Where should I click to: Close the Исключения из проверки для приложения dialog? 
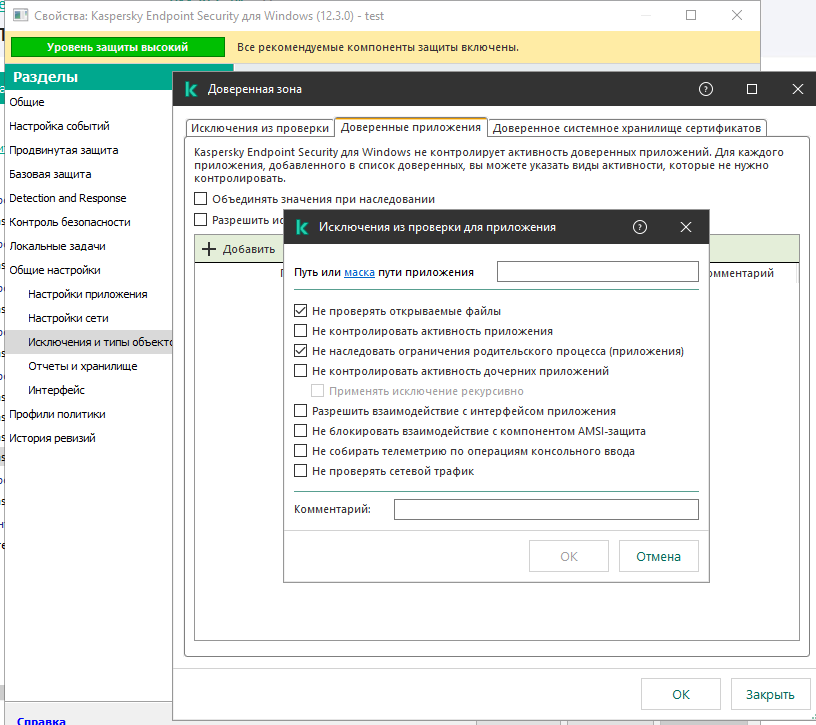(x=686, y=227)
